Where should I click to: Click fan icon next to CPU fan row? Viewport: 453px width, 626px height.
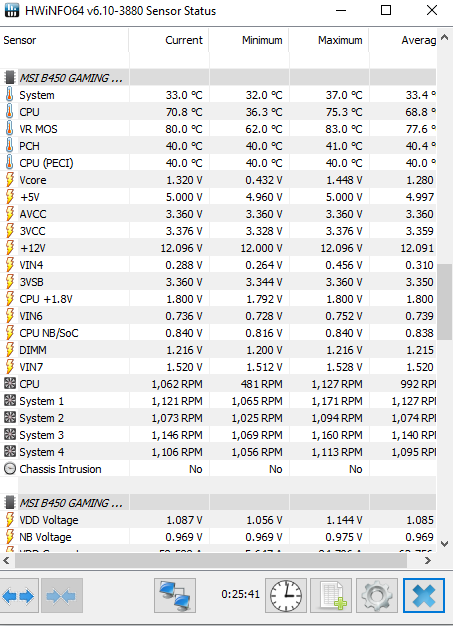coord(10,384)
